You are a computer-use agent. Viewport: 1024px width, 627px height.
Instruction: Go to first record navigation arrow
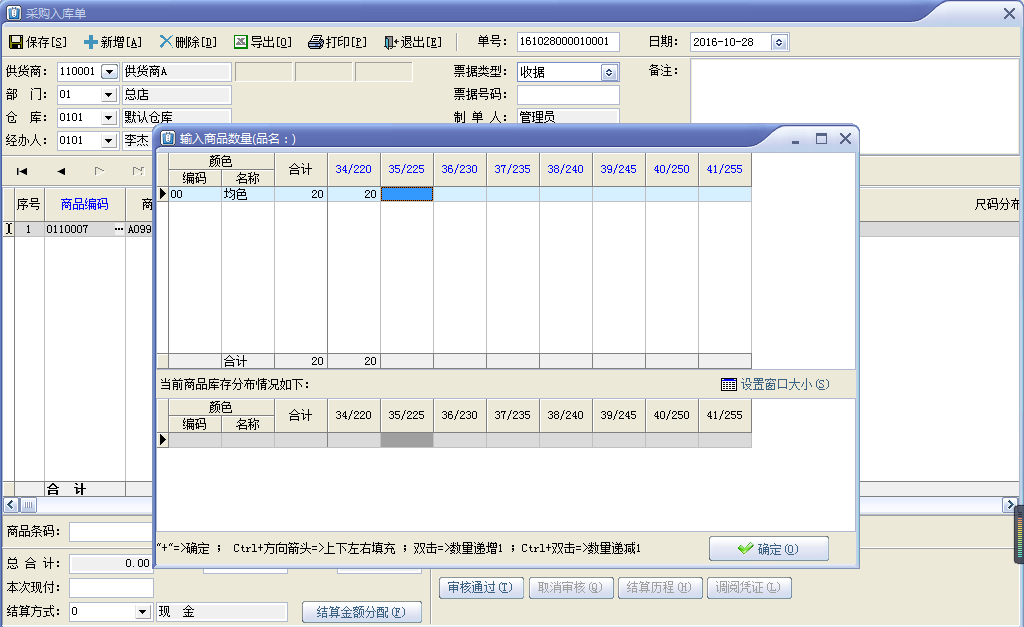[21, 171]
